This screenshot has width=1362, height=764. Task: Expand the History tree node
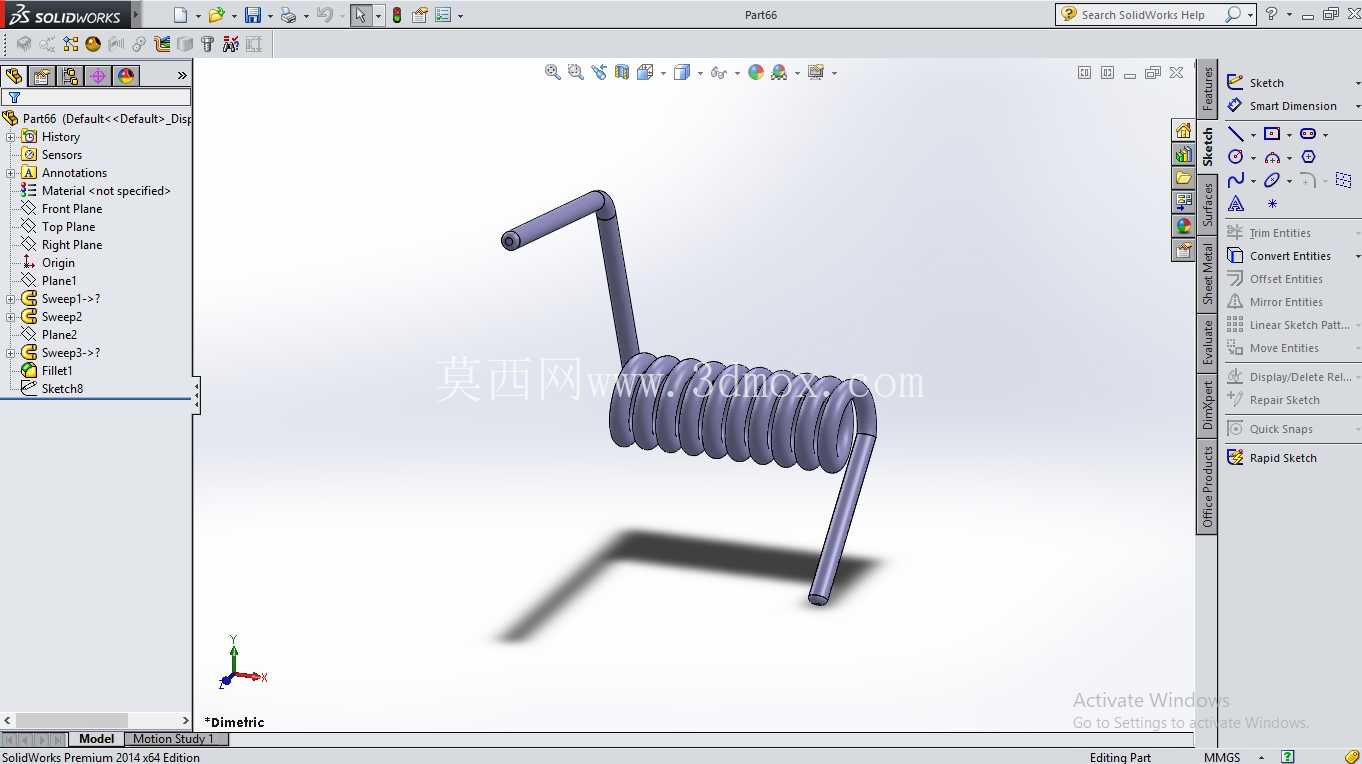coord(10,137)
